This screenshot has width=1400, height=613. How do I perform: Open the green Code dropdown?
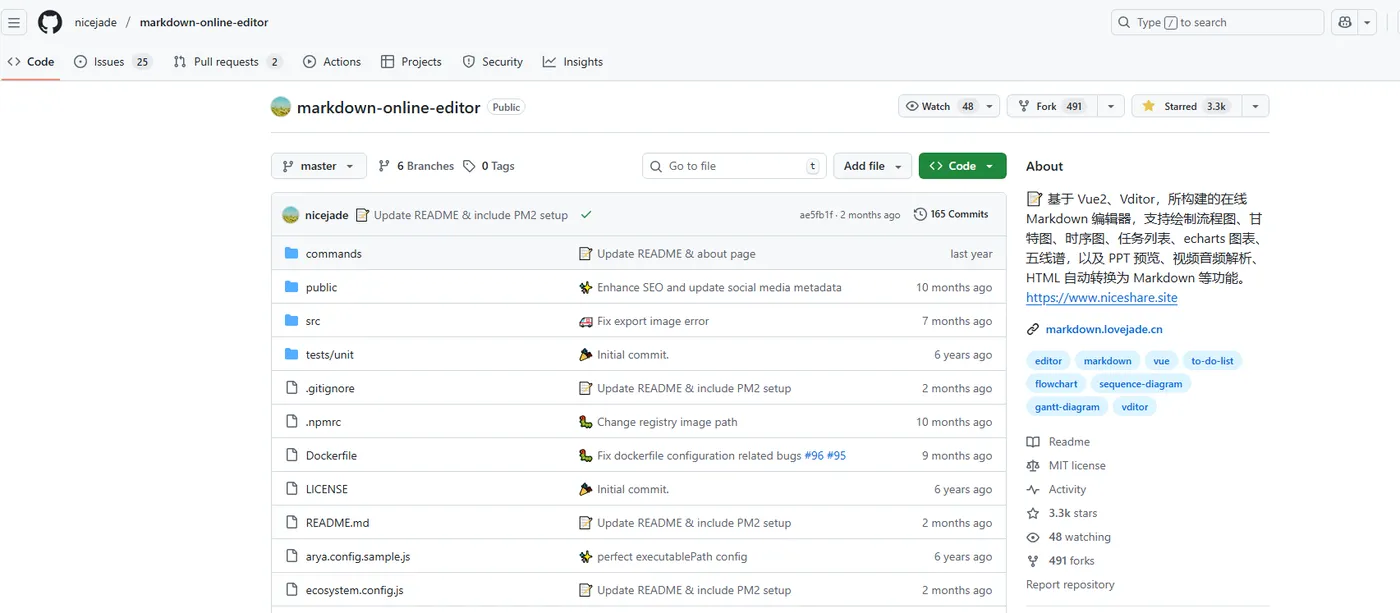[x=961, y=165]
